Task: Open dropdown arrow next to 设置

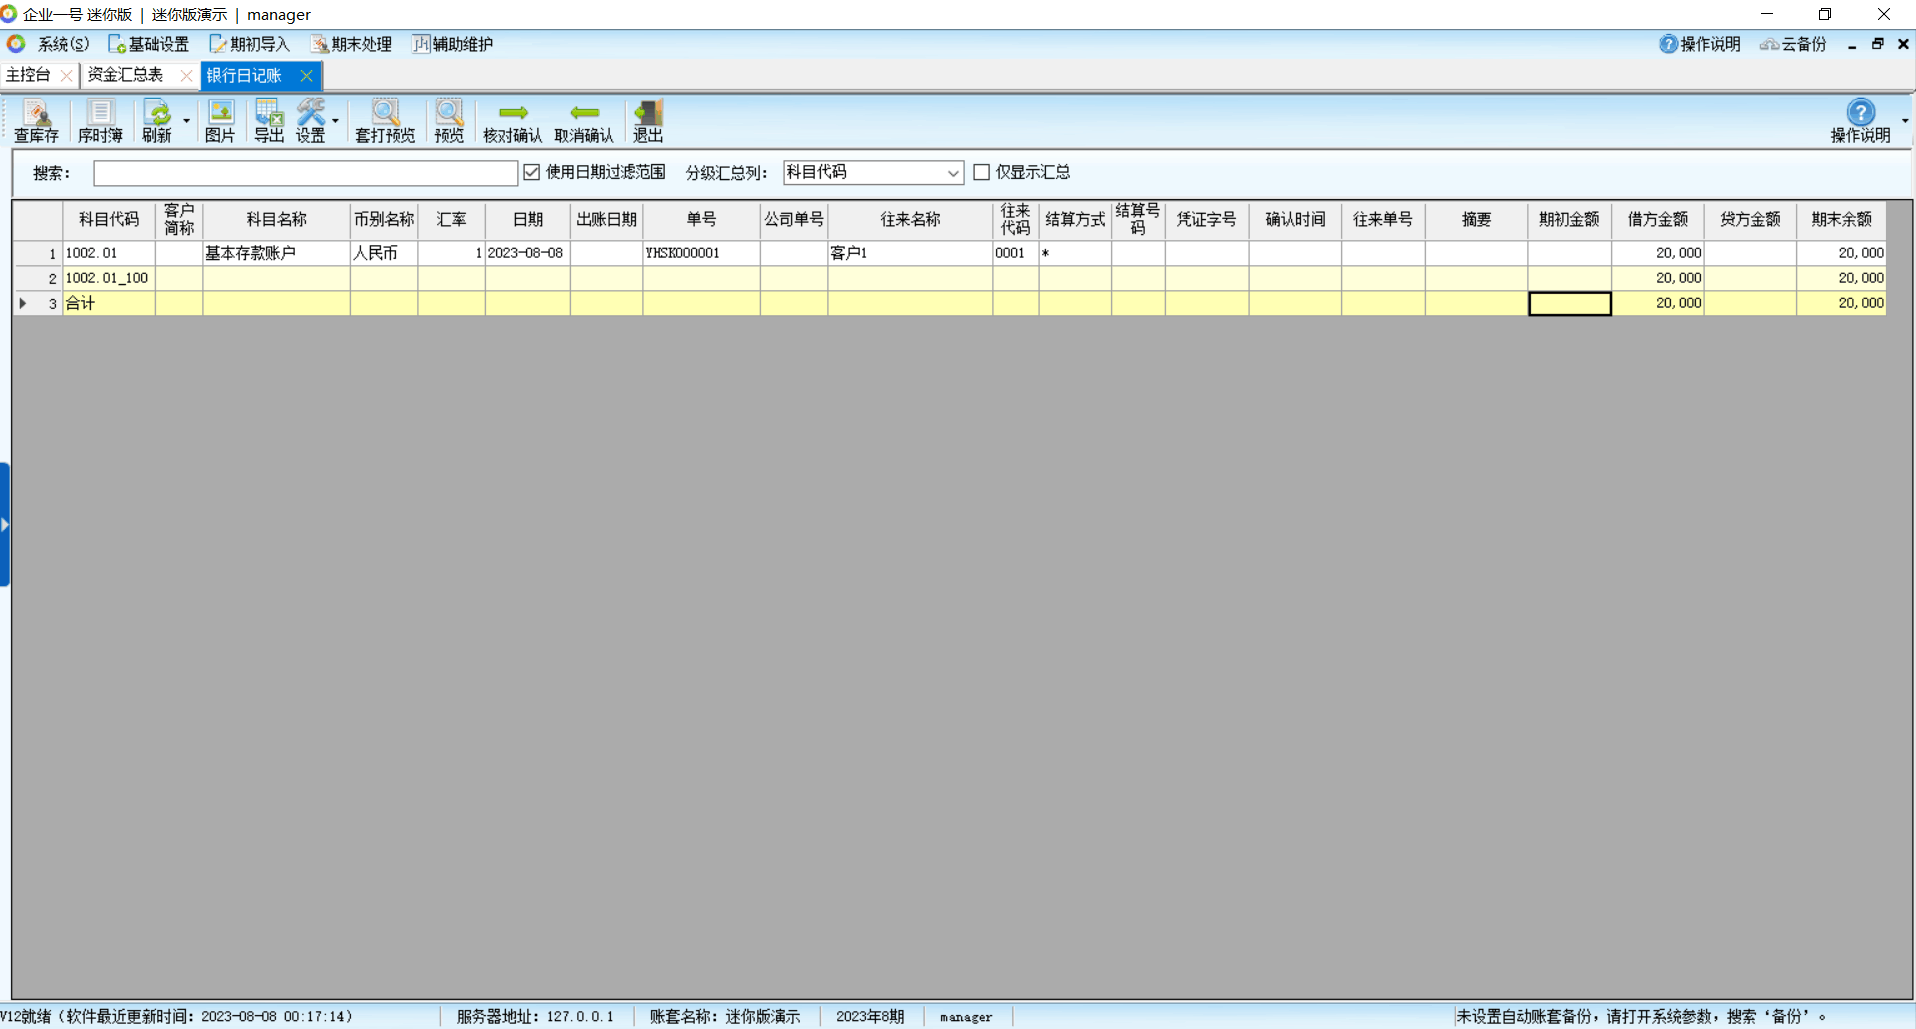Action: [335, 121]
